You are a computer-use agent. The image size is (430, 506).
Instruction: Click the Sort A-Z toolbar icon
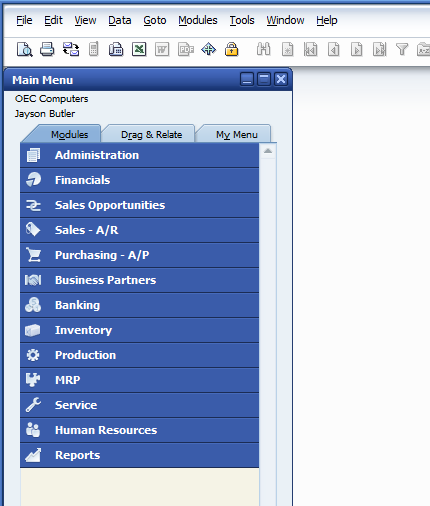click(423, 50)
